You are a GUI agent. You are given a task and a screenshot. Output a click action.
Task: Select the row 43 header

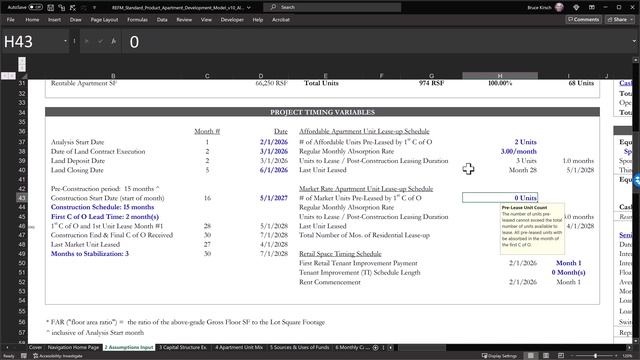pos(21,198)
